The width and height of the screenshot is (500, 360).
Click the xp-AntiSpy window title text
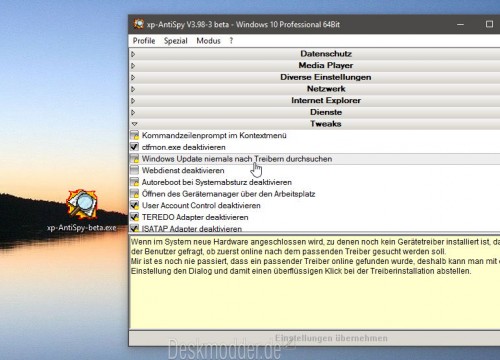click(x=243, y=24)
